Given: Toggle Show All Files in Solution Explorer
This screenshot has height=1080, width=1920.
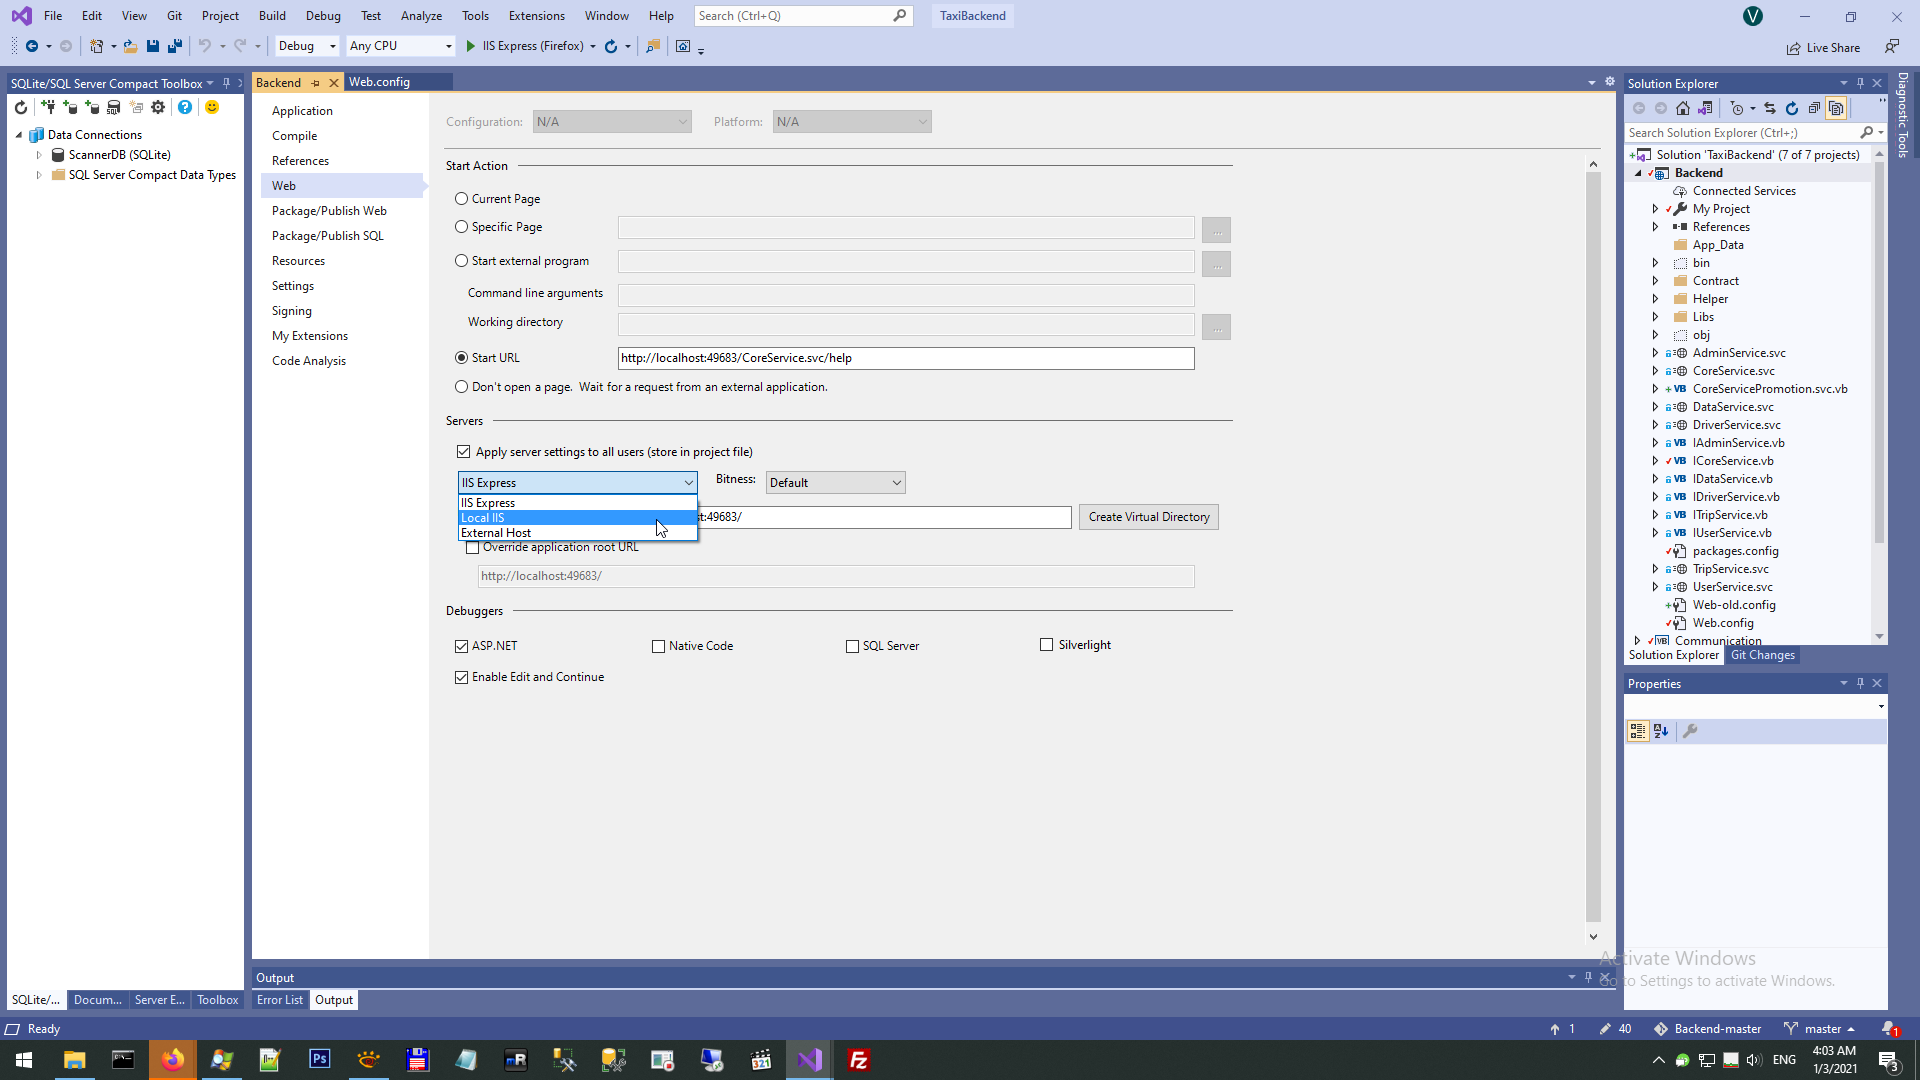Looking at the screenshot, I should click(1836, 108).
